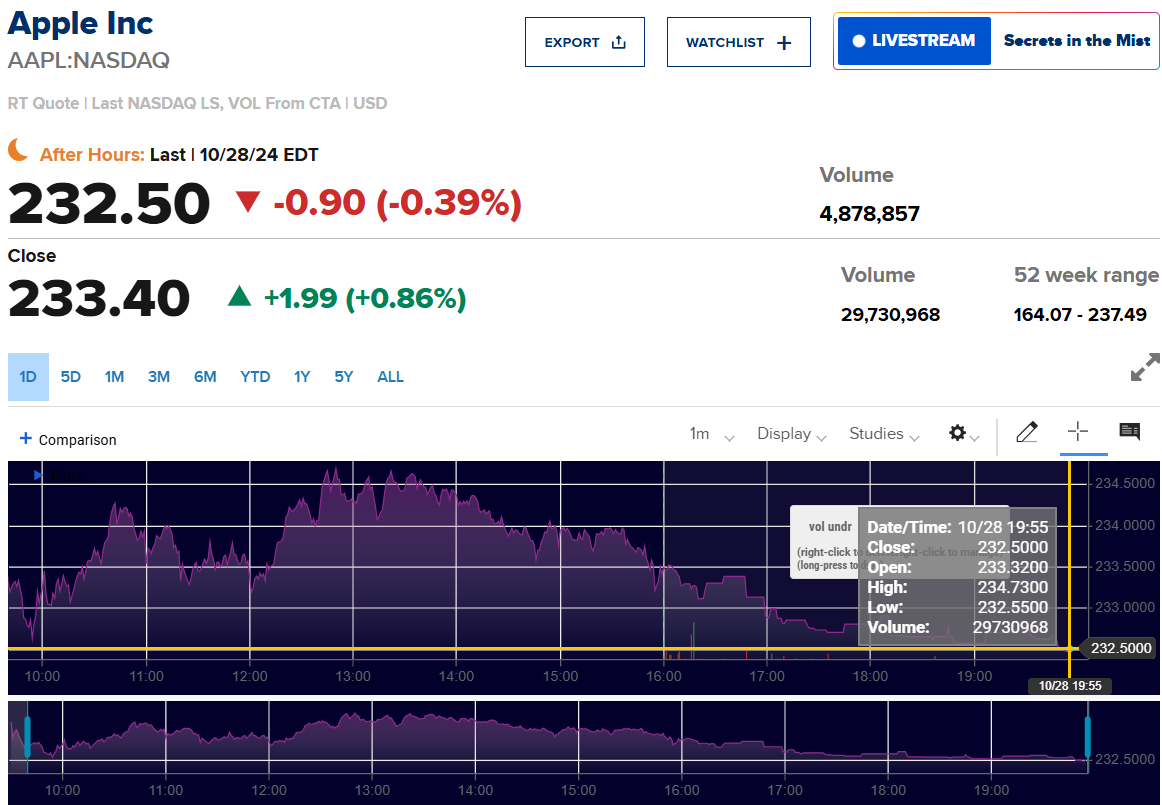Click the Apple Inc heading

(x=80, y=23)
